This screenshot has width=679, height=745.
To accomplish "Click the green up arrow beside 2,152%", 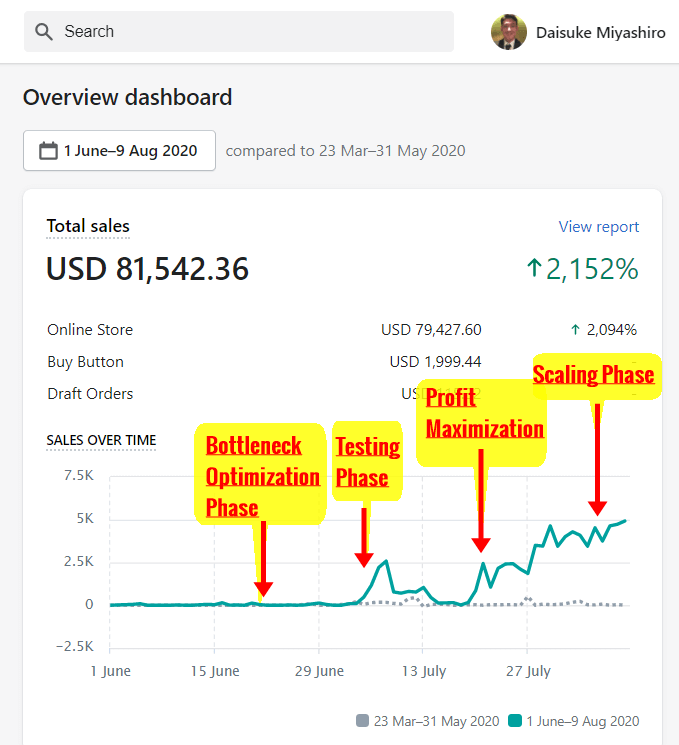I will pyautogui.click(x=533, y=268).
